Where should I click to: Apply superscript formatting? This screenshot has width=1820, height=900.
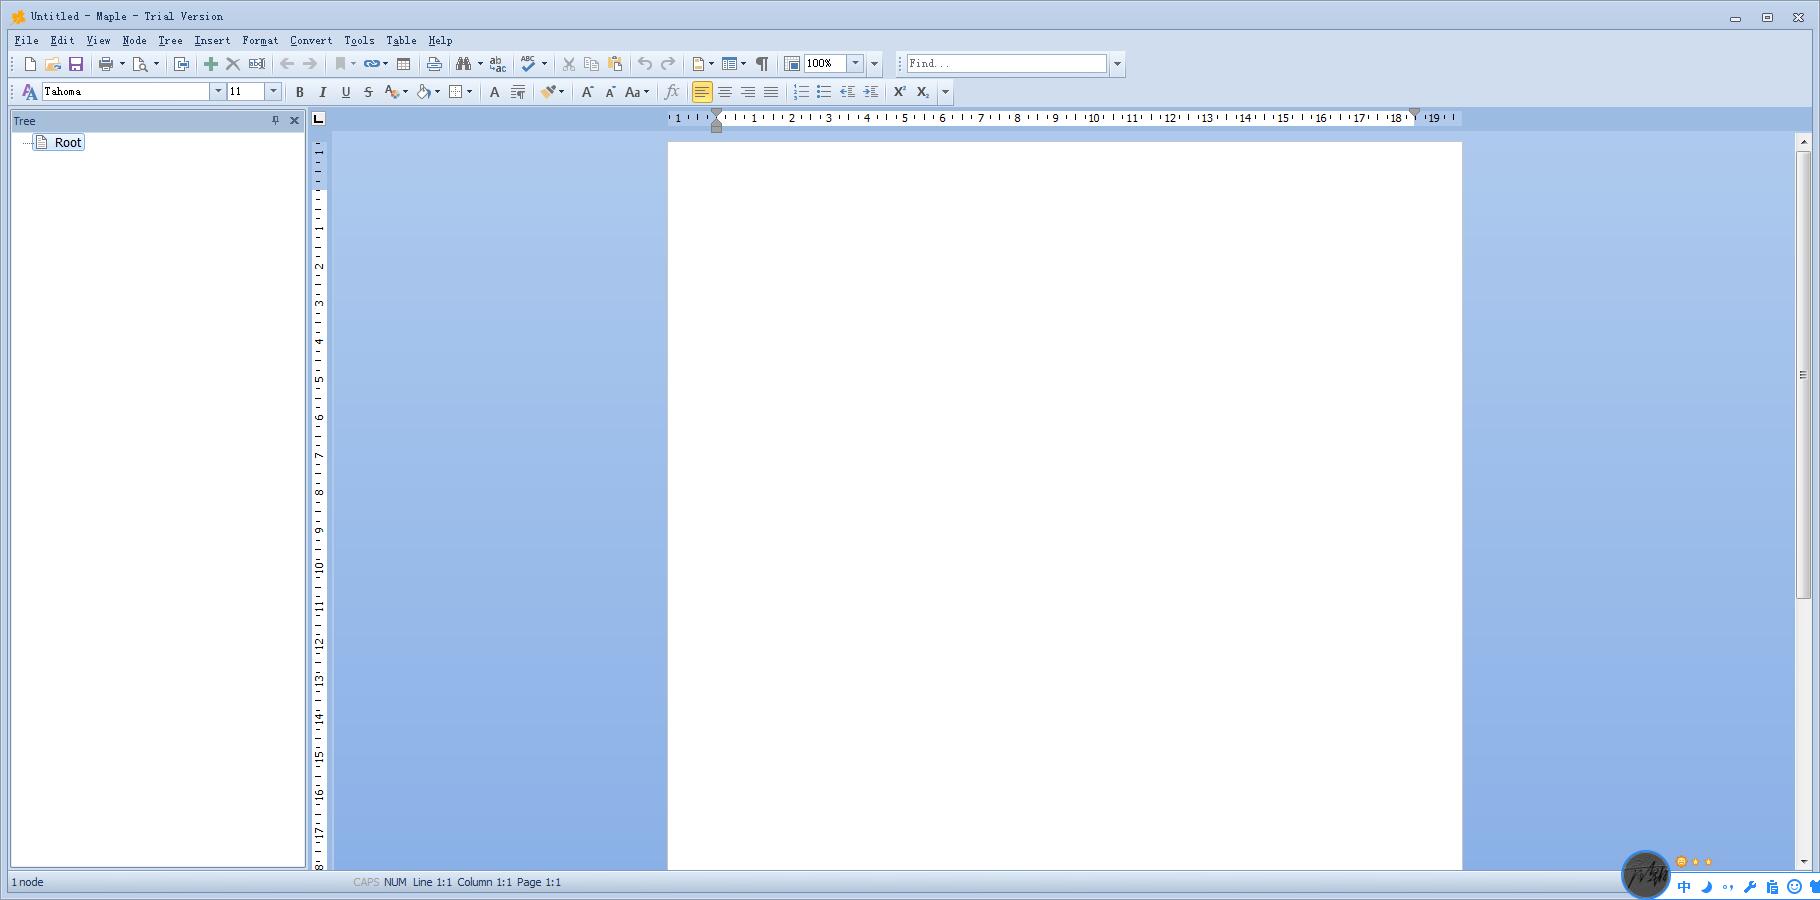[899, 92]
